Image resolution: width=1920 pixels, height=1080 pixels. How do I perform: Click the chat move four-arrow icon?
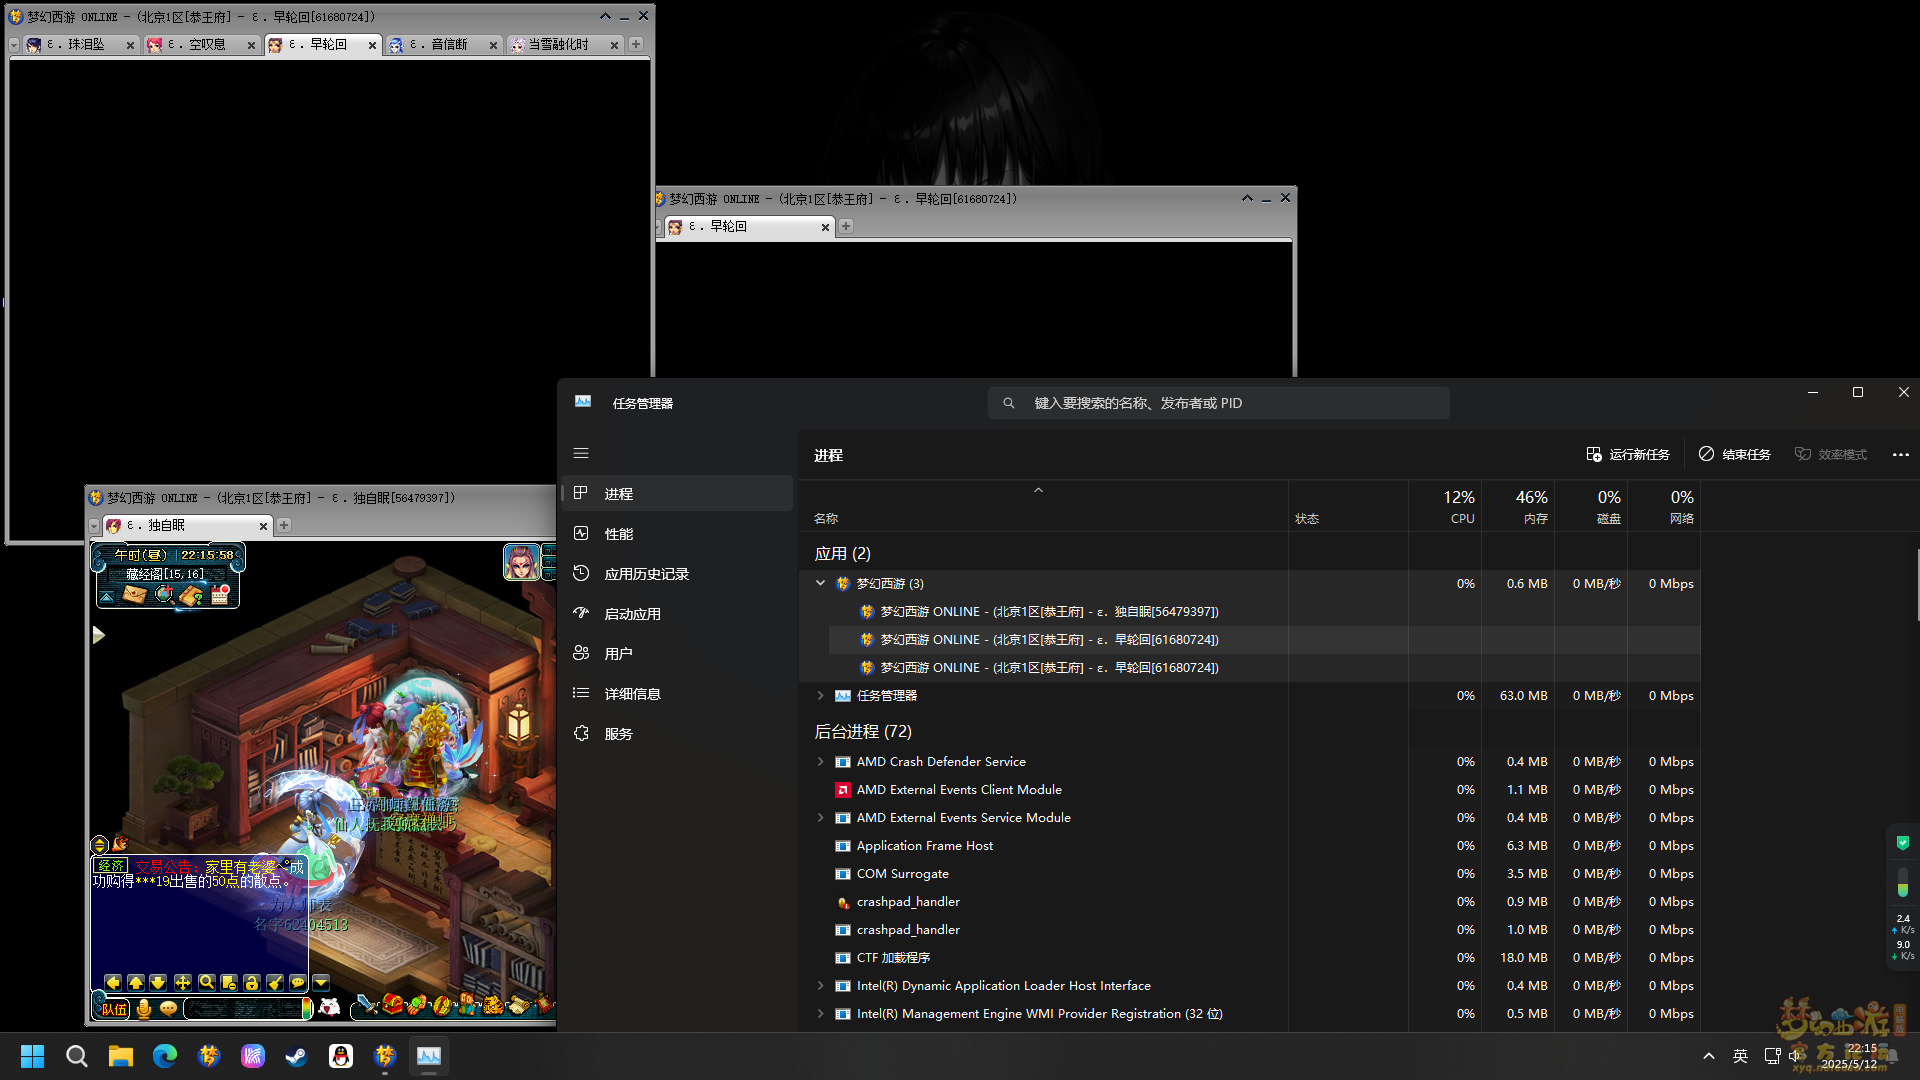pyautogui.click(x=182, y=983)
